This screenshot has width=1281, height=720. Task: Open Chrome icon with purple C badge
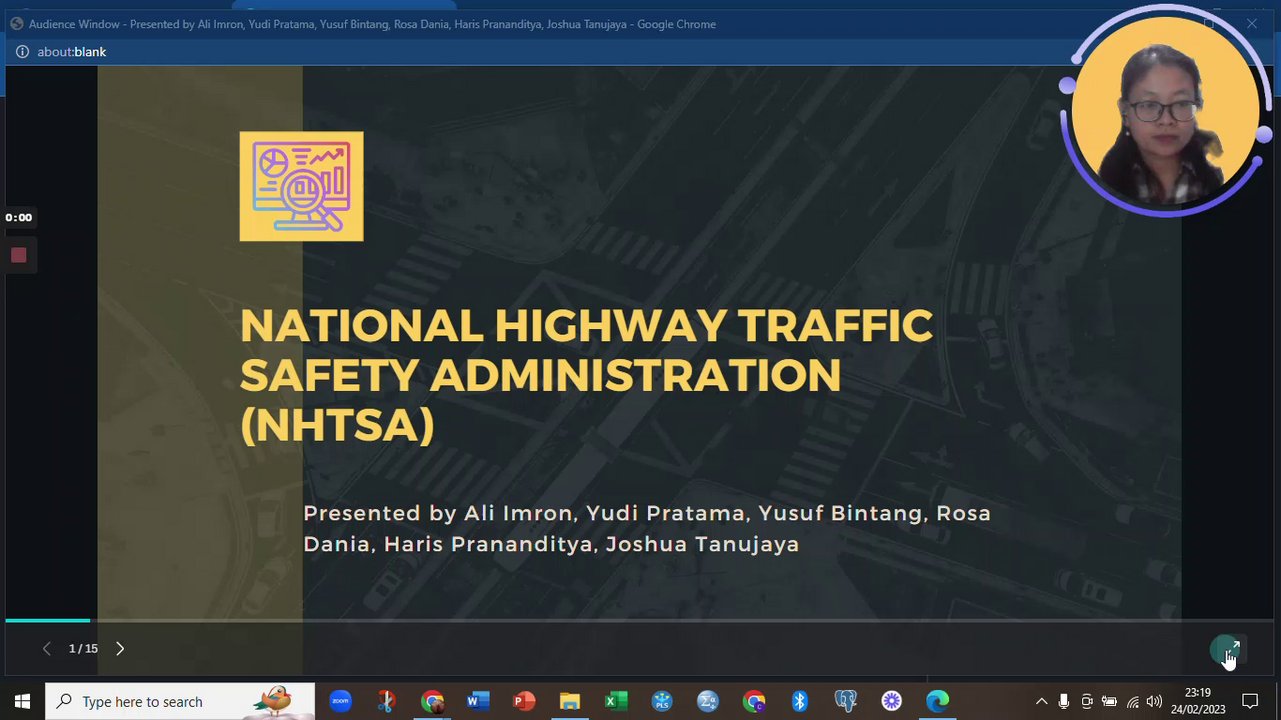click(754, 701)
